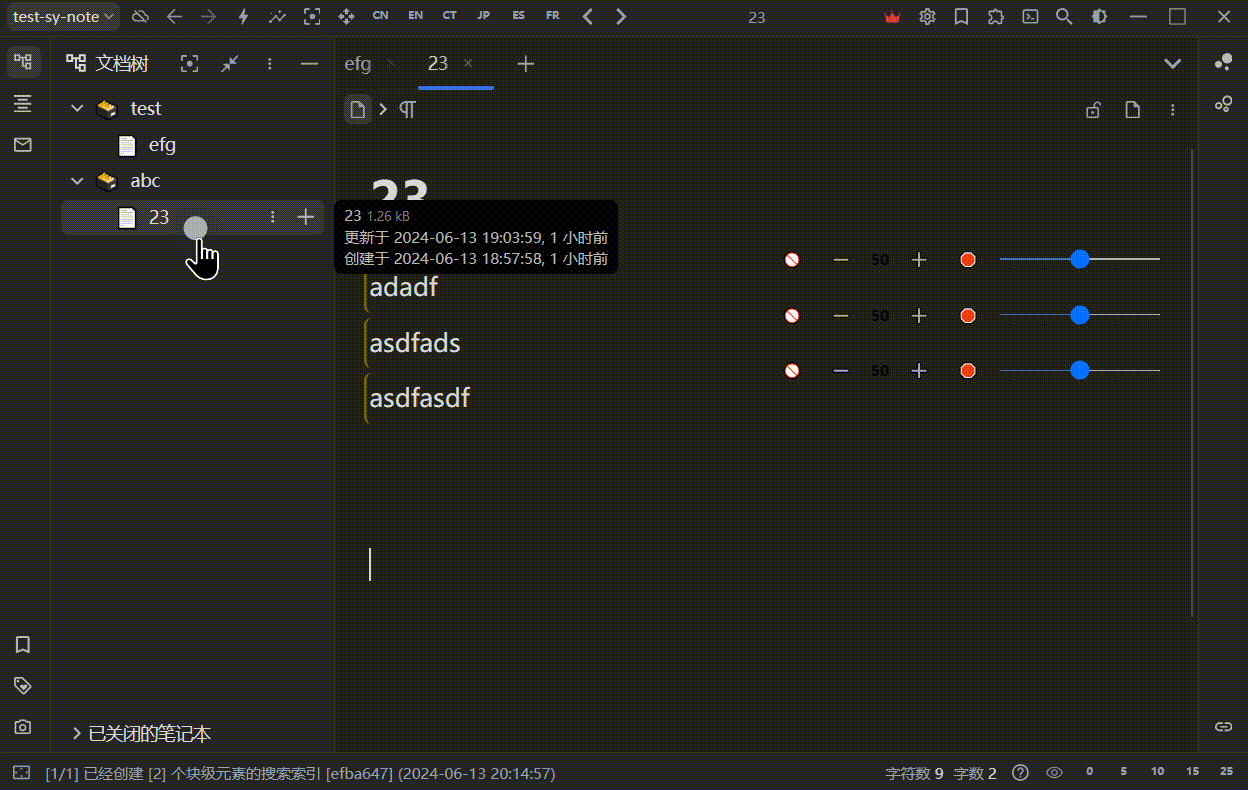Open the graph view in right dock
The height and width of the screenshot is (790, 1248).
[1223, 62]
